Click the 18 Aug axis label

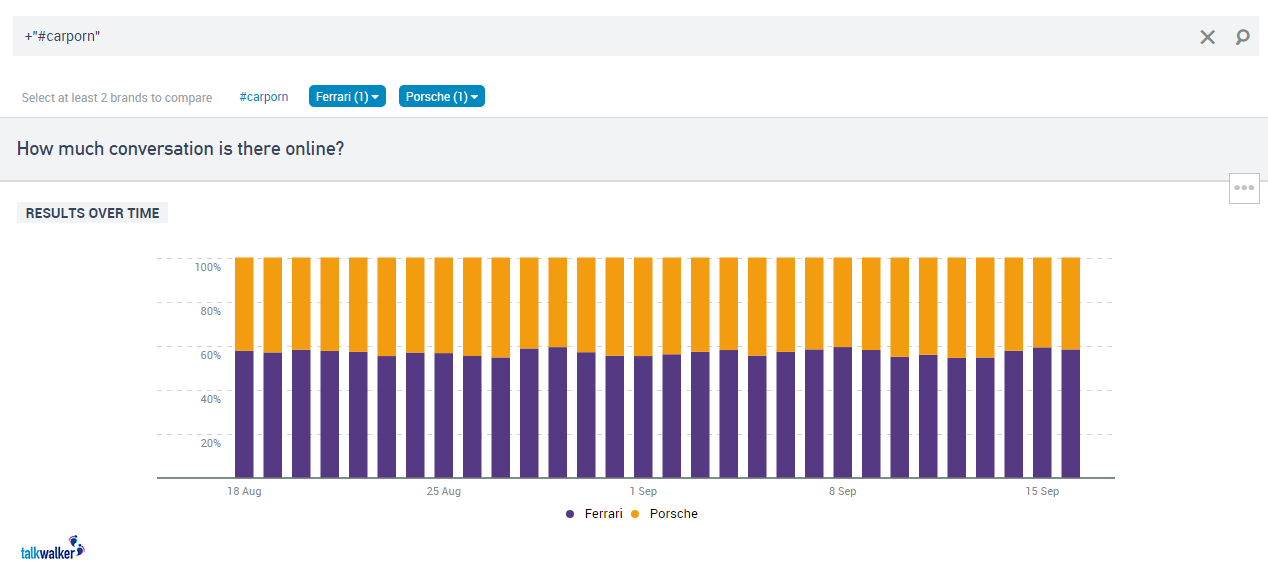tap(244, 491)
